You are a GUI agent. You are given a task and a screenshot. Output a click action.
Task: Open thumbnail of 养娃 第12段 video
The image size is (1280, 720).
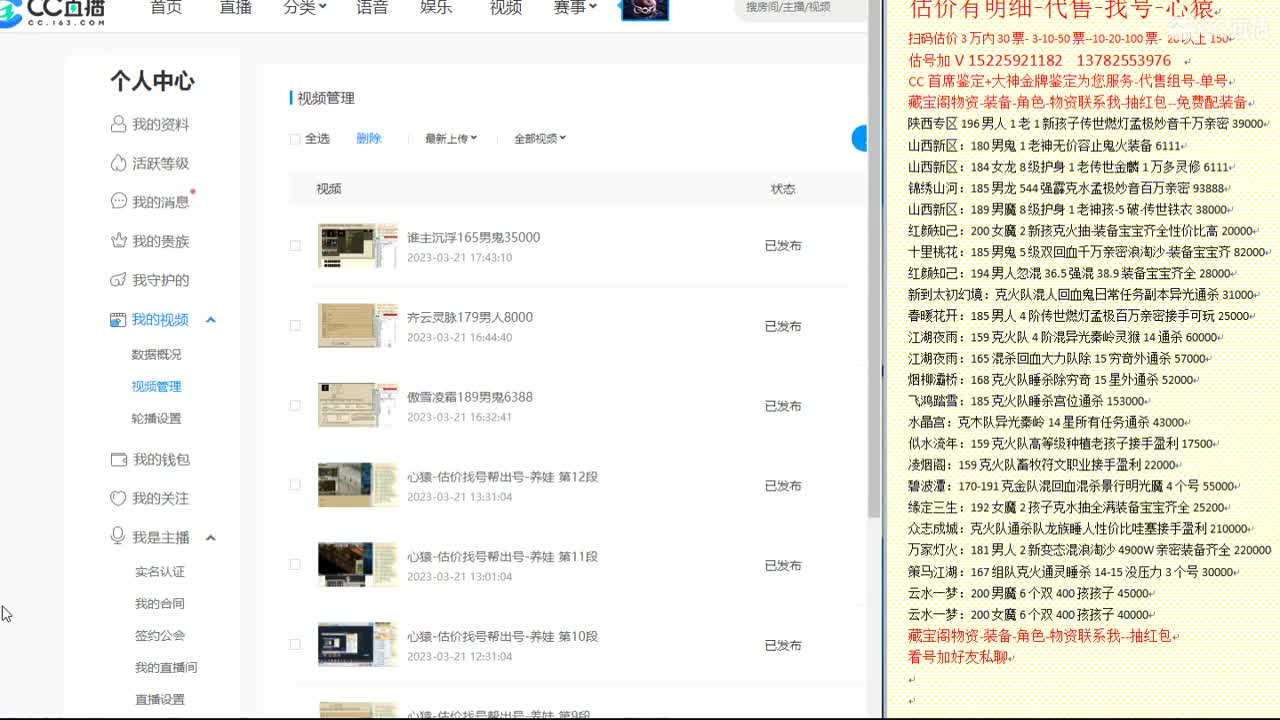coord(358,485)
